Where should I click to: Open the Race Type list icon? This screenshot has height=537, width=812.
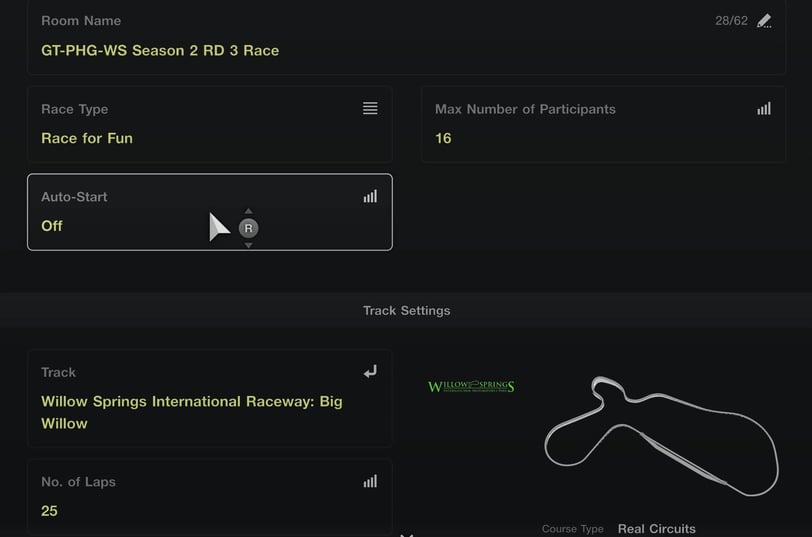pyautogui.click(x=370, y=108)
